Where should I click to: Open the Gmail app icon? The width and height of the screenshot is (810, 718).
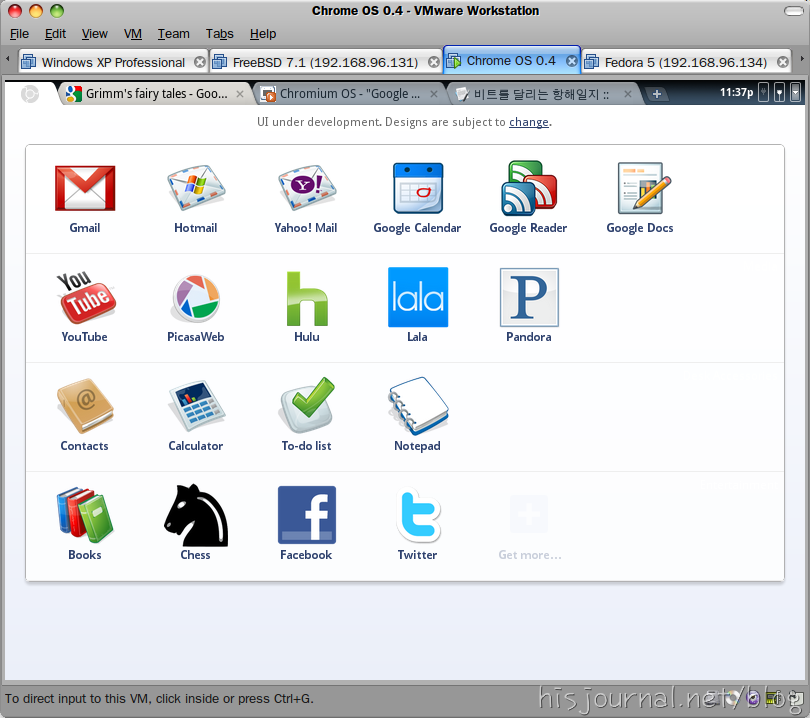click(x=85, y=188)
